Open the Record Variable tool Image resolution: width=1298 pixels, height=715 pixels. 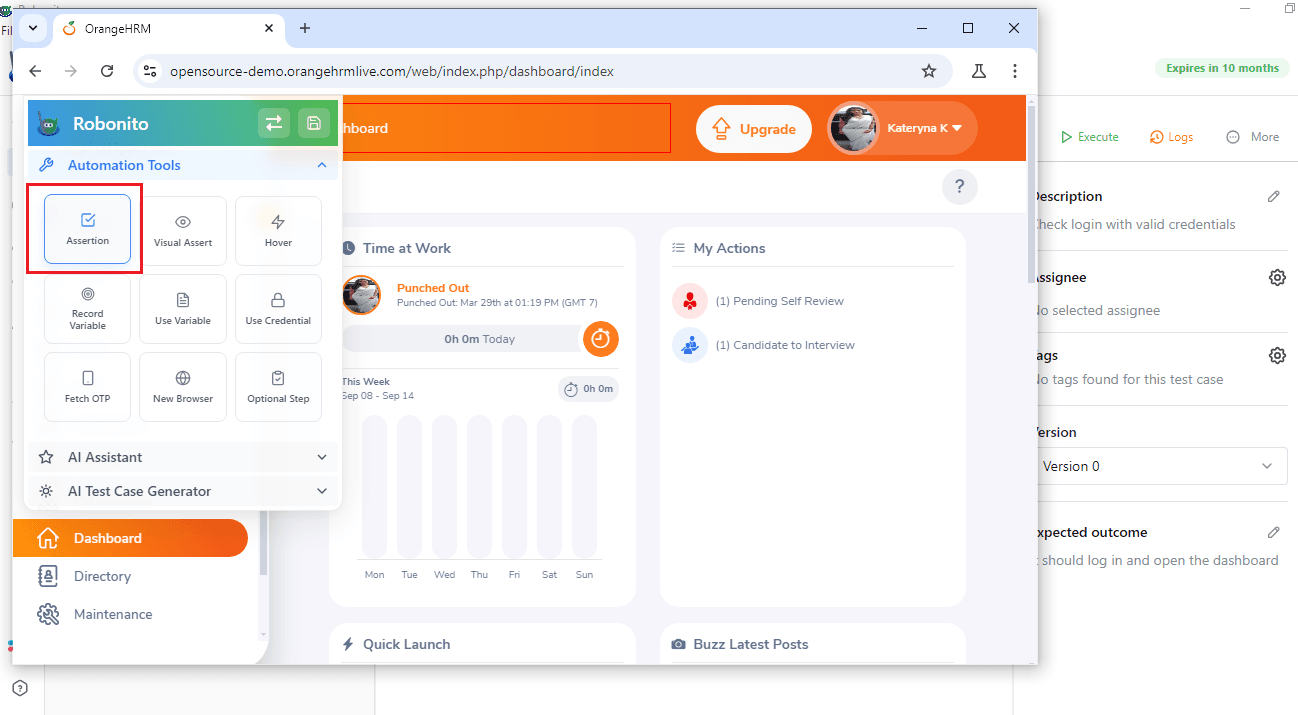(x=88, y=309)
